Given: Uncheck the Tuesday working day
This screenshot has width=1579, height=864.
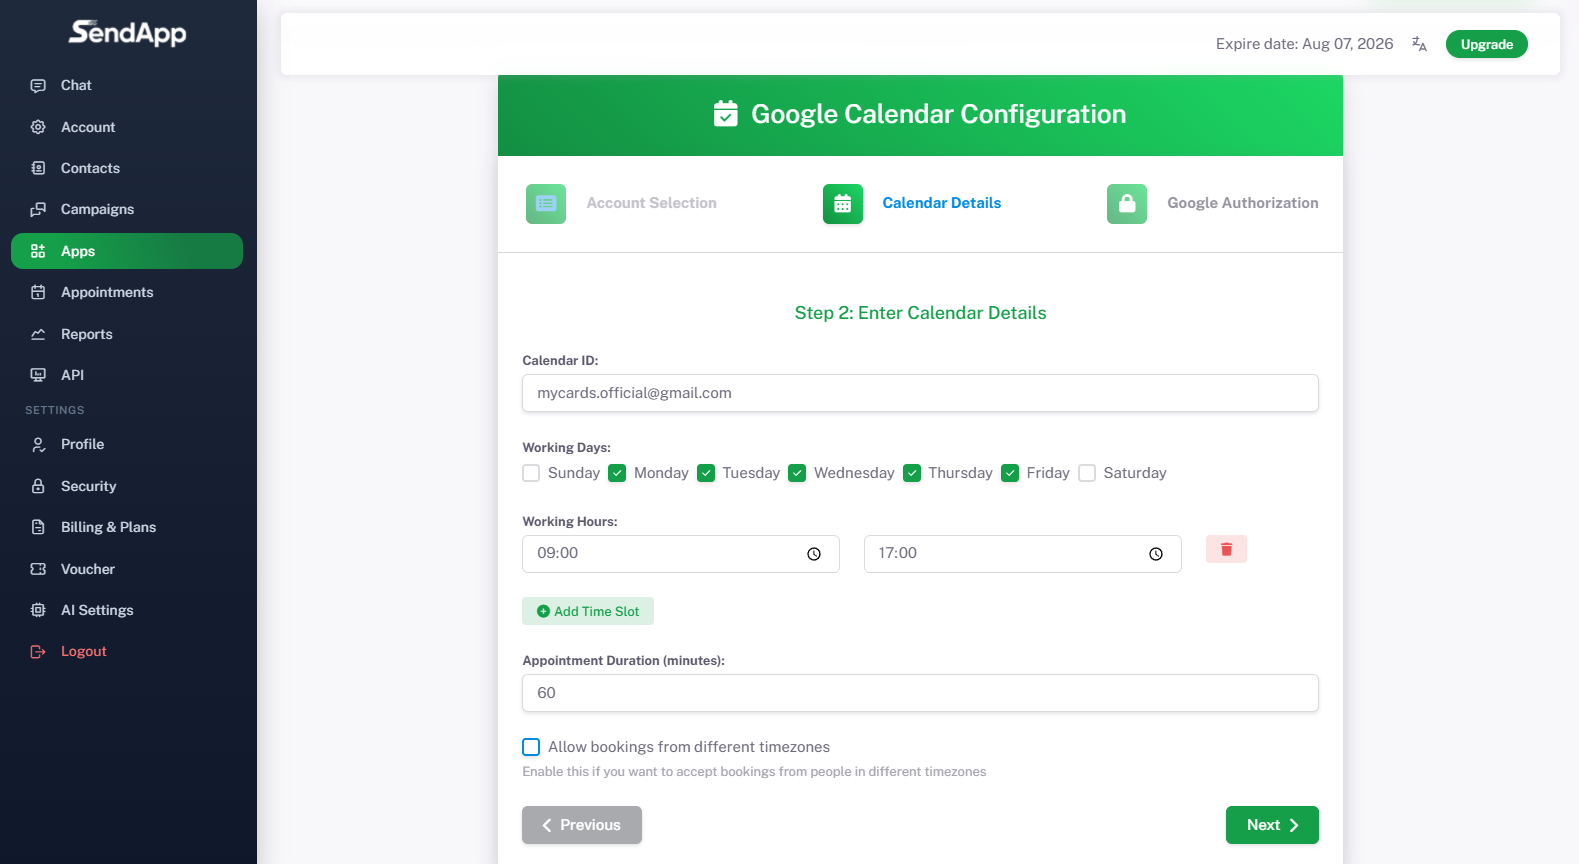Looking at the screenshot, I should [706, 473].
